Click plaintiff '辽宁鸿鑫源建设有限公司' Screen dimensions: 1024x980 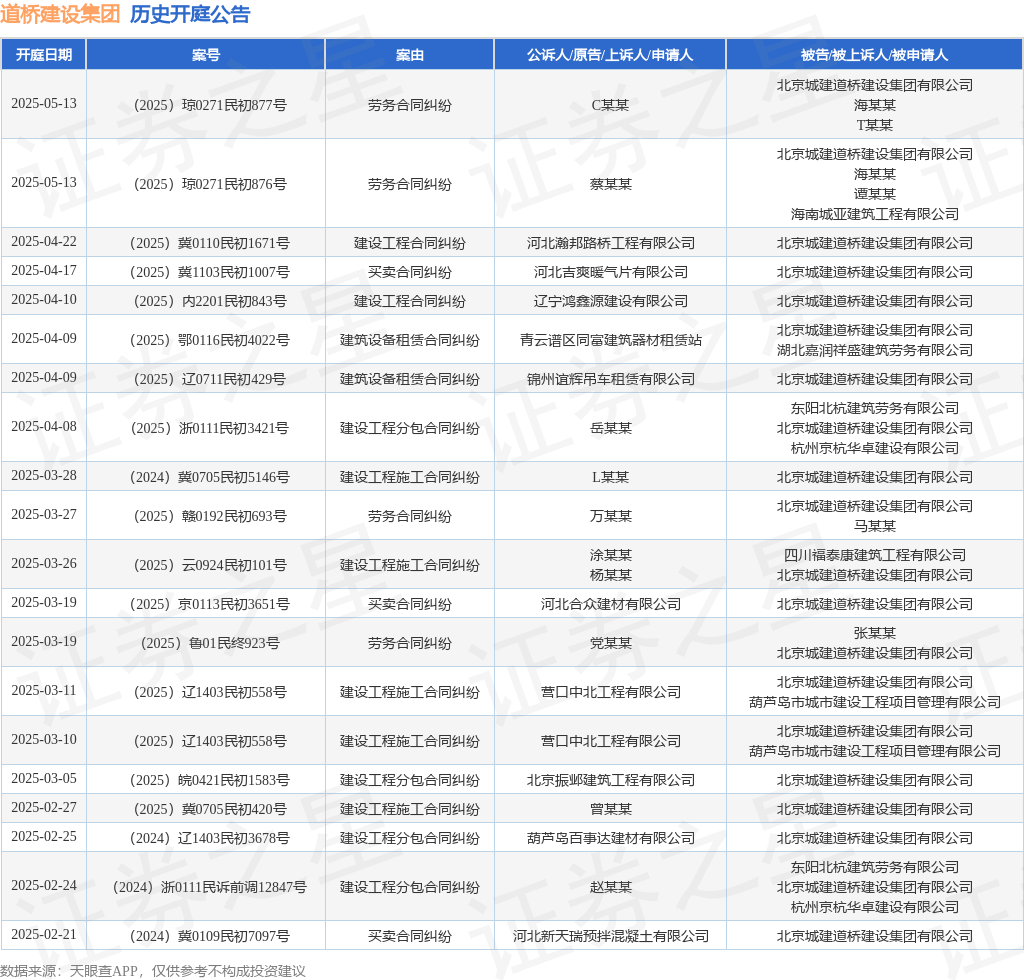pyautogui.click(x=610, y=301)
